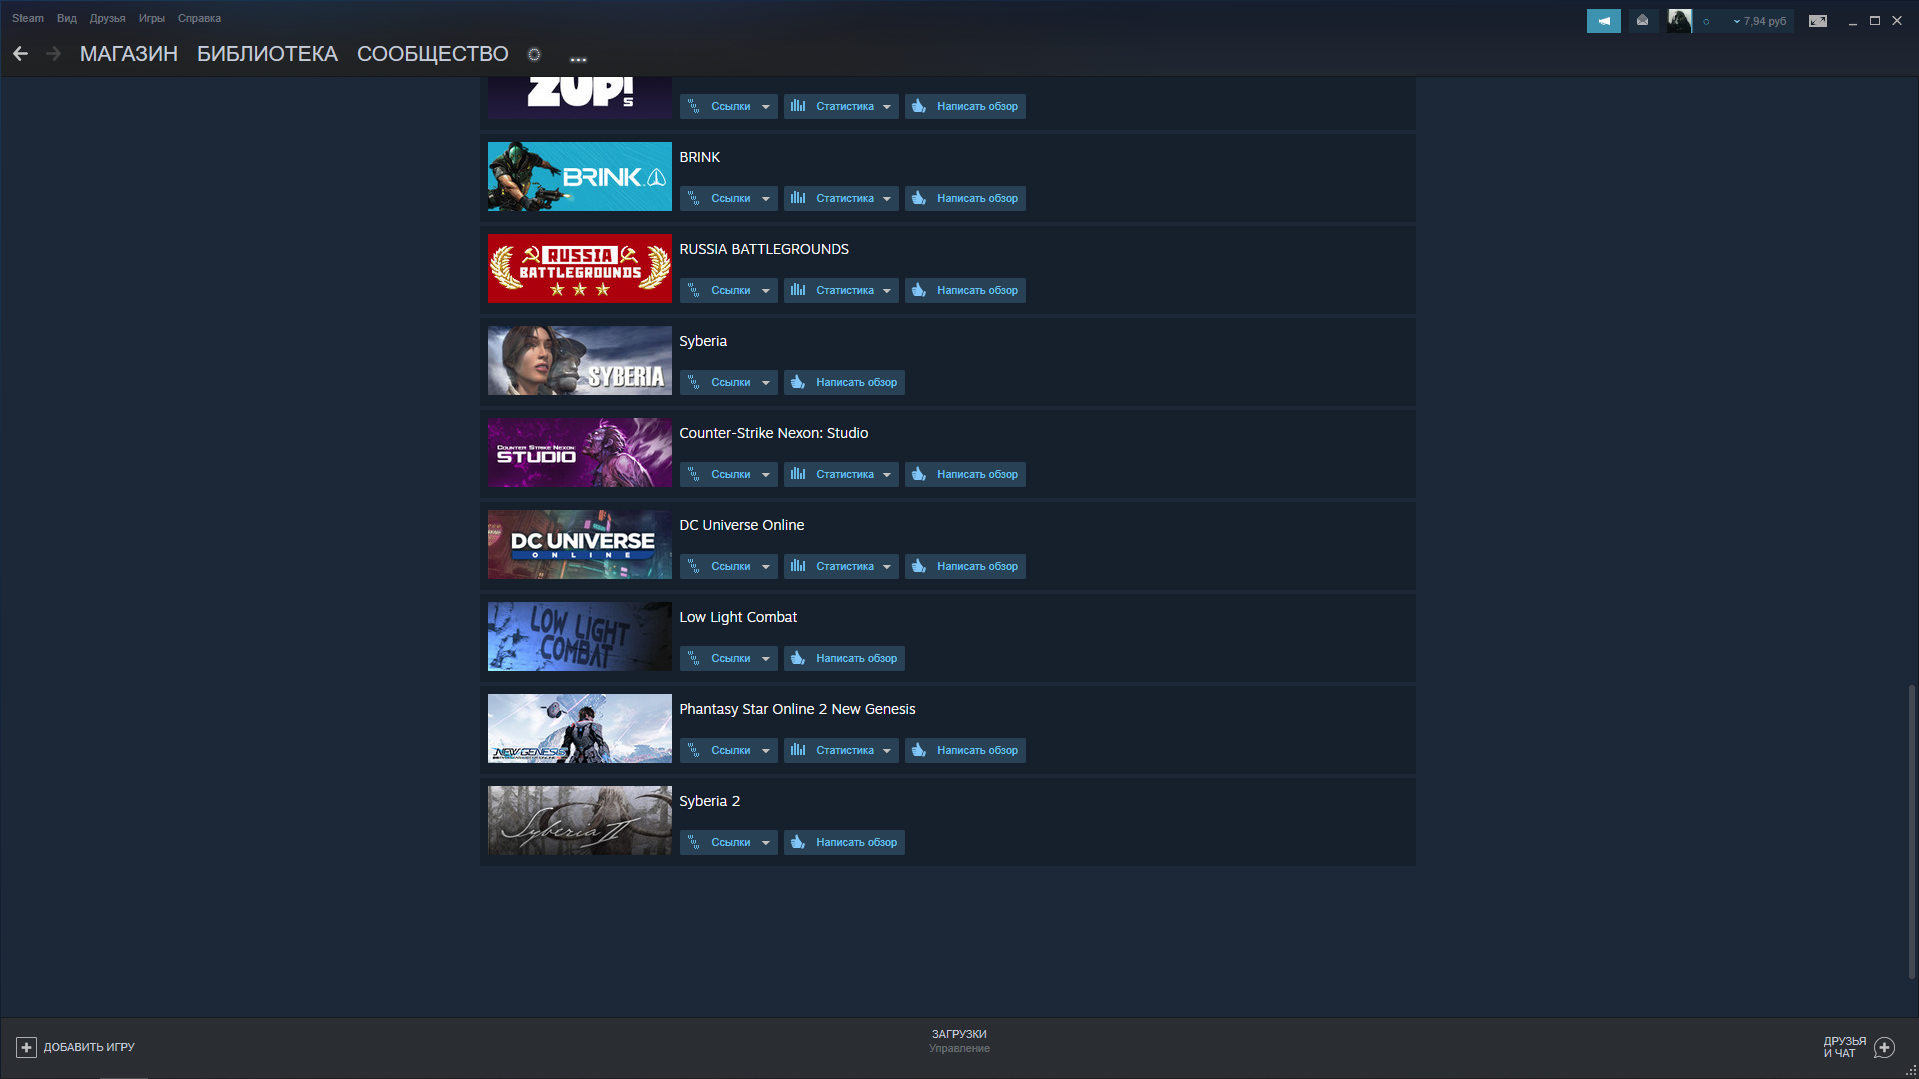The width and height of the screenshot is (1919, 1079).
Task: Click the thumbs-up icon in BRINK row
Action: (x=919, y=198)
